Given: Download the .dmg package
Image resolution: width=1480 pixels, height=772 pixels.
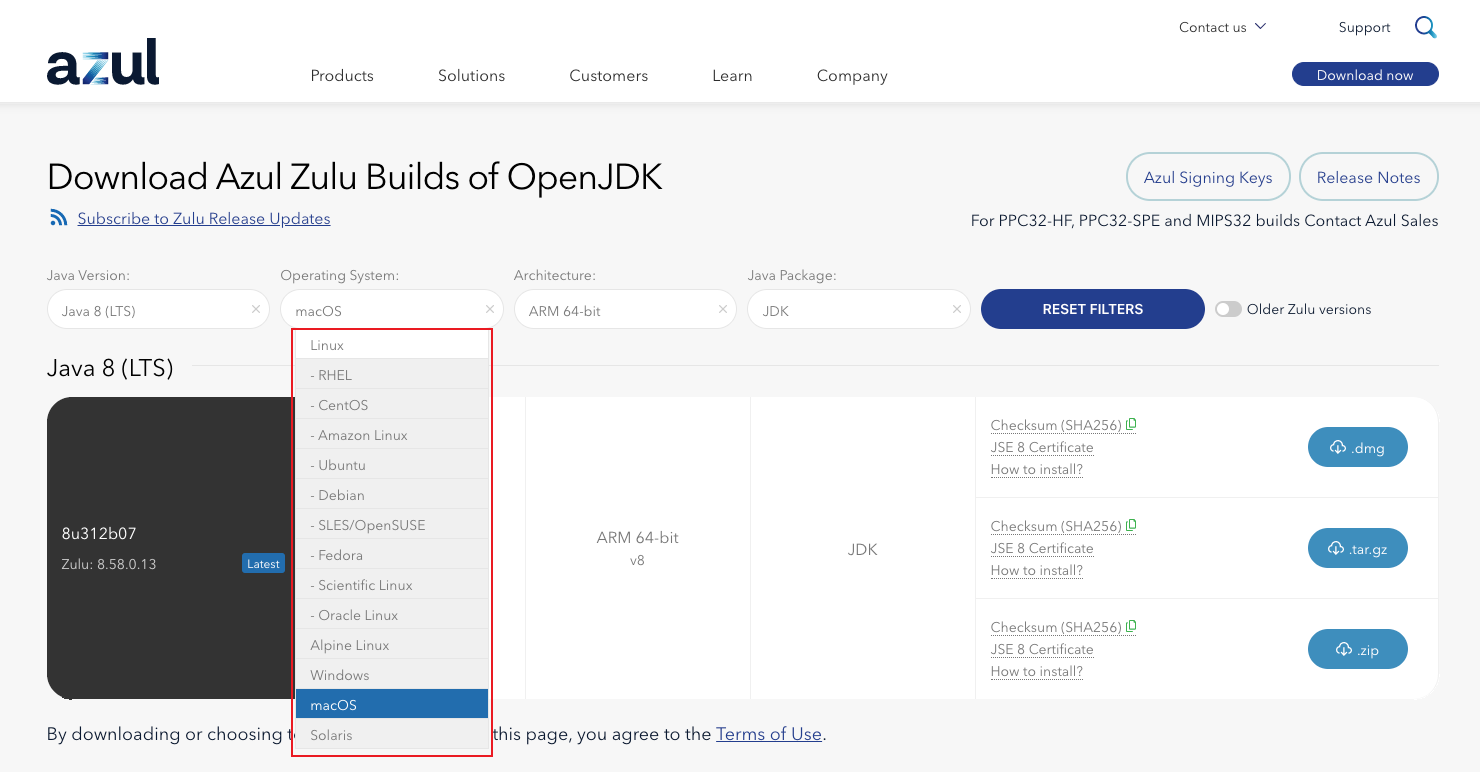Looking at the screenshot, I should (x=1358, y=448).
